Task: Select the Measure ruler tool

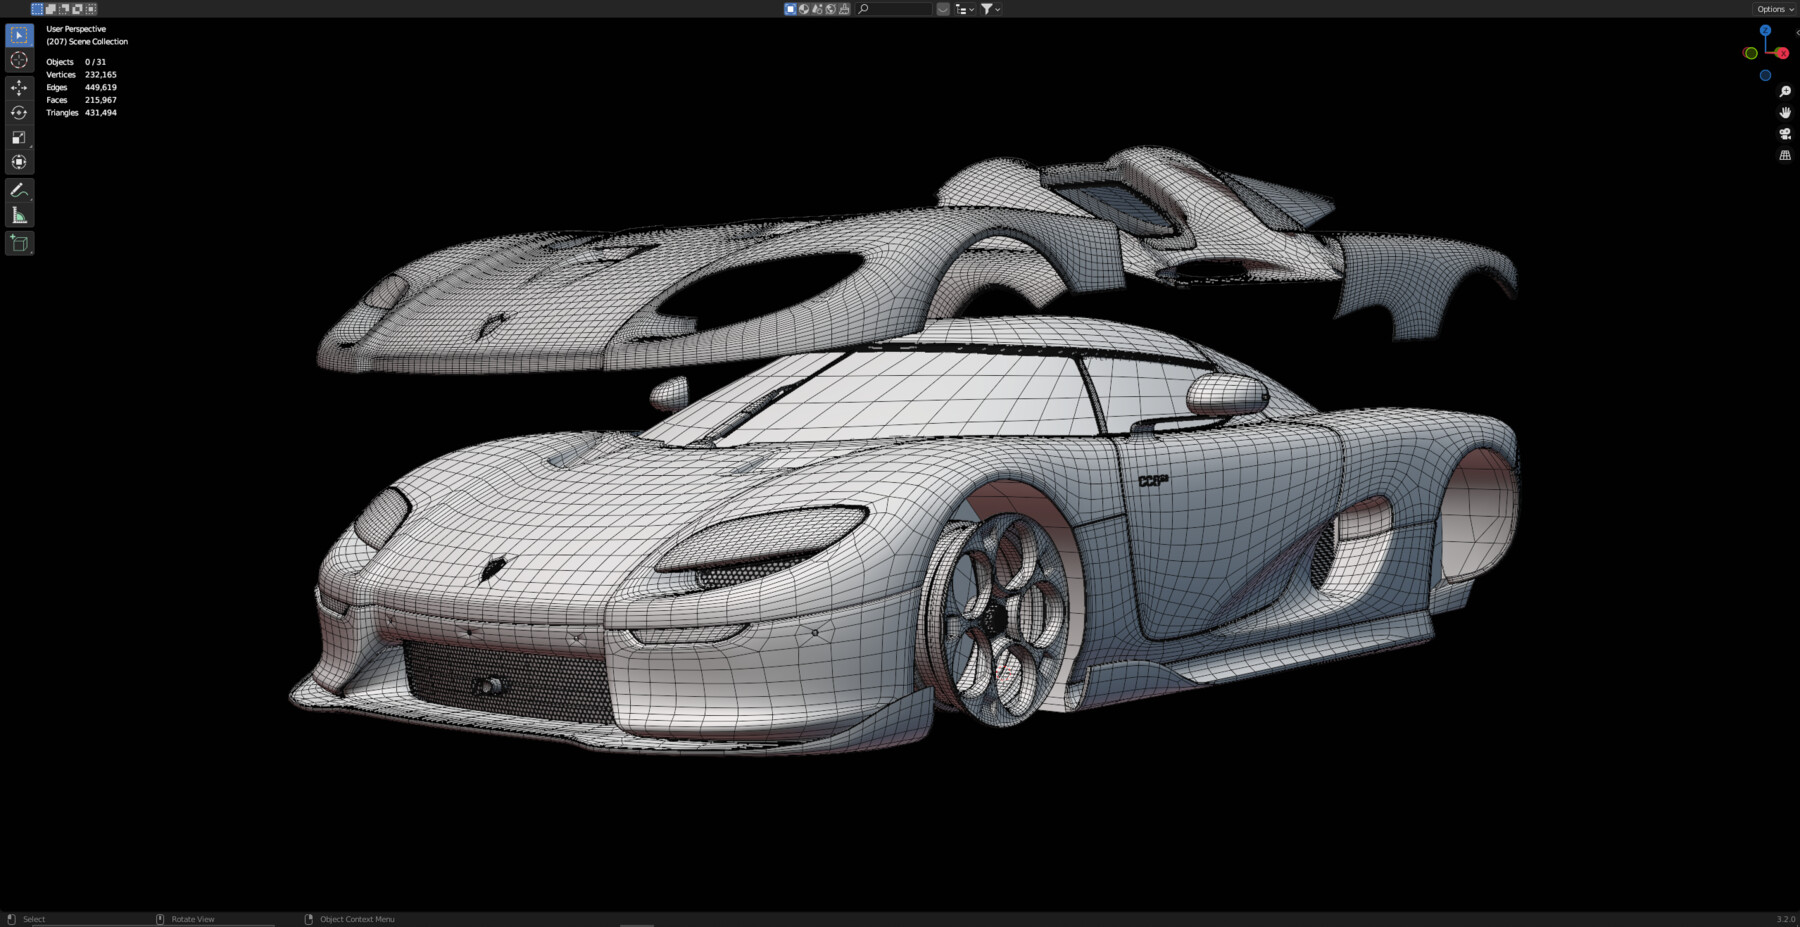Action: (19, 215)
